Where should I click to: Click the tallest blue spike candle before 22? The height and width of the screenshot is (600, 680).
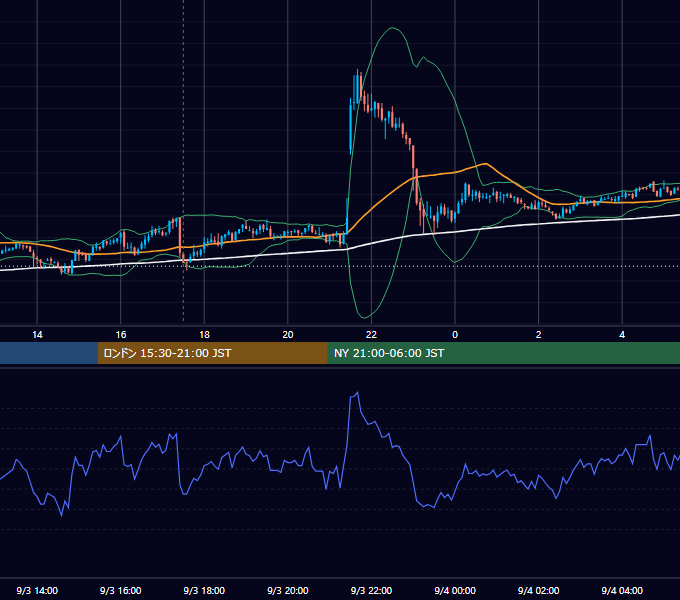click(350, 127)
